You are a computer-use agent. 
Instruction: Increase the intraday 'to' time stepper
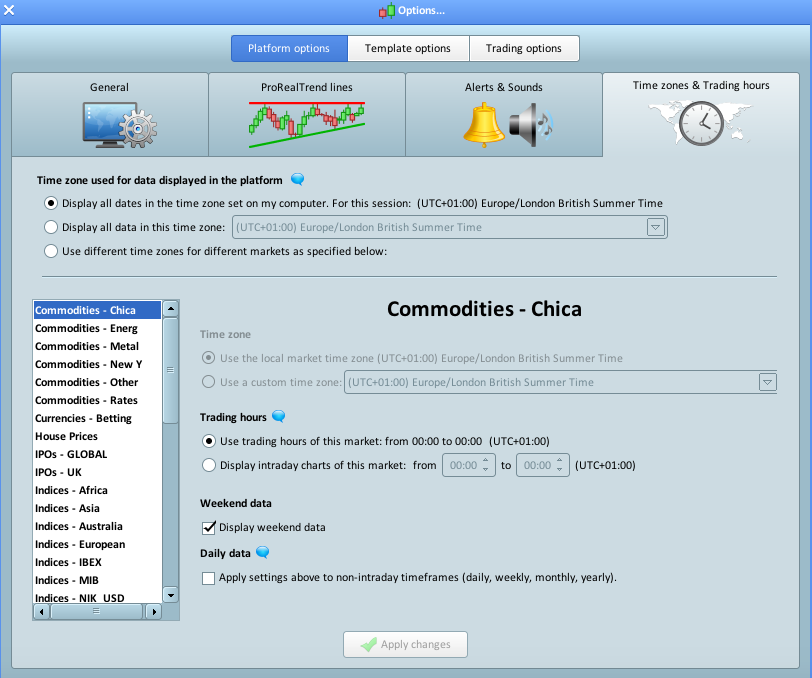pyautogui.click(x=559, y=460)
